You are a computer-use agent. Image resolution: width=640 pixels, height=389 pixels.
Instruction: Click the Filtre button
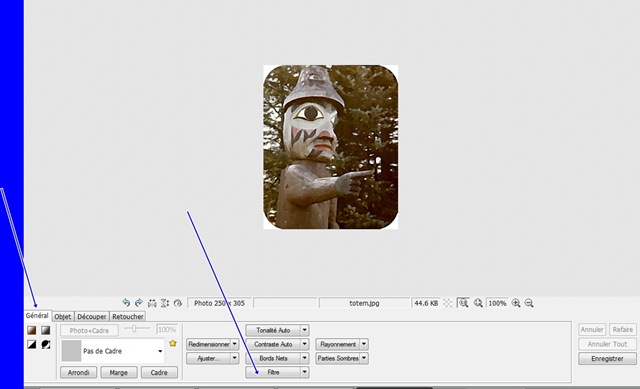[x=273, y=372]
